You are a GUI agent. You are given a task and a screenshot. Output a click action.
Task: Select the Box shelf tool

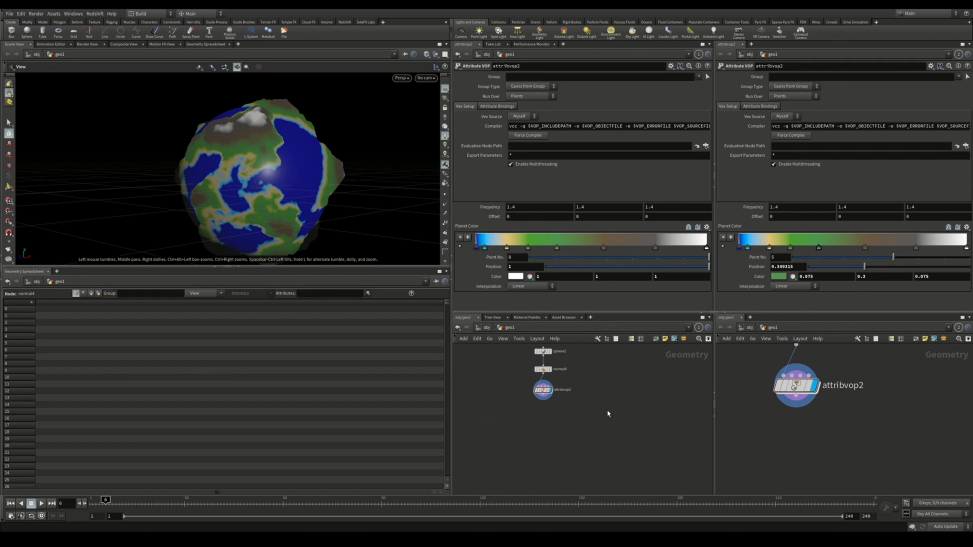coord(11,32)
